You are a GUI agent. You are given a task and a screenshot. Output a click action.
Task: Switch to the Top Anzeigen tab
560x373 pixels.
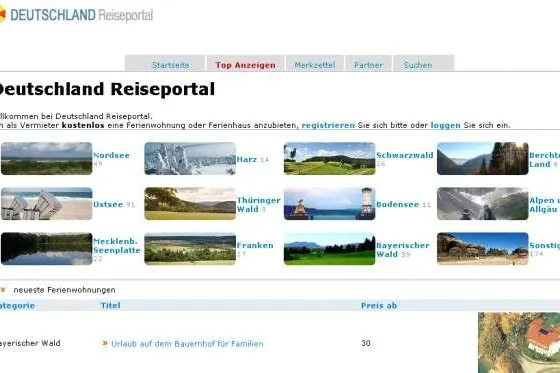click(x=245, y=65)
